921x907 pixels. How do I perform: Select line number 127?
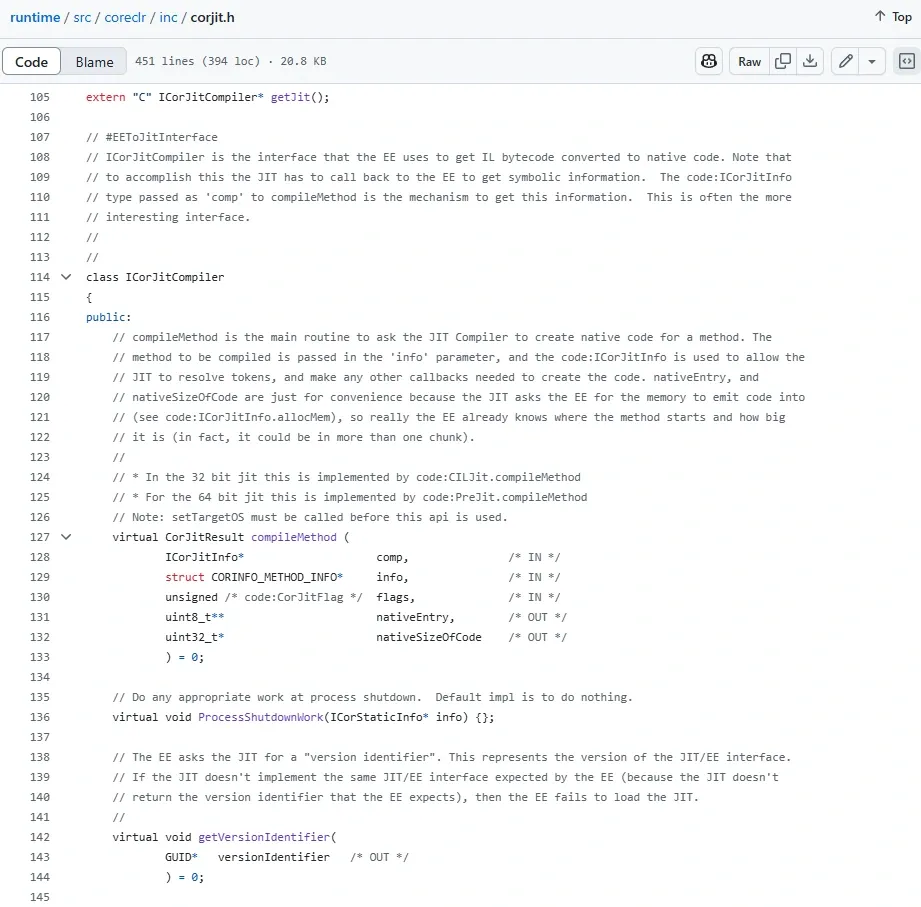pos(40,536)
